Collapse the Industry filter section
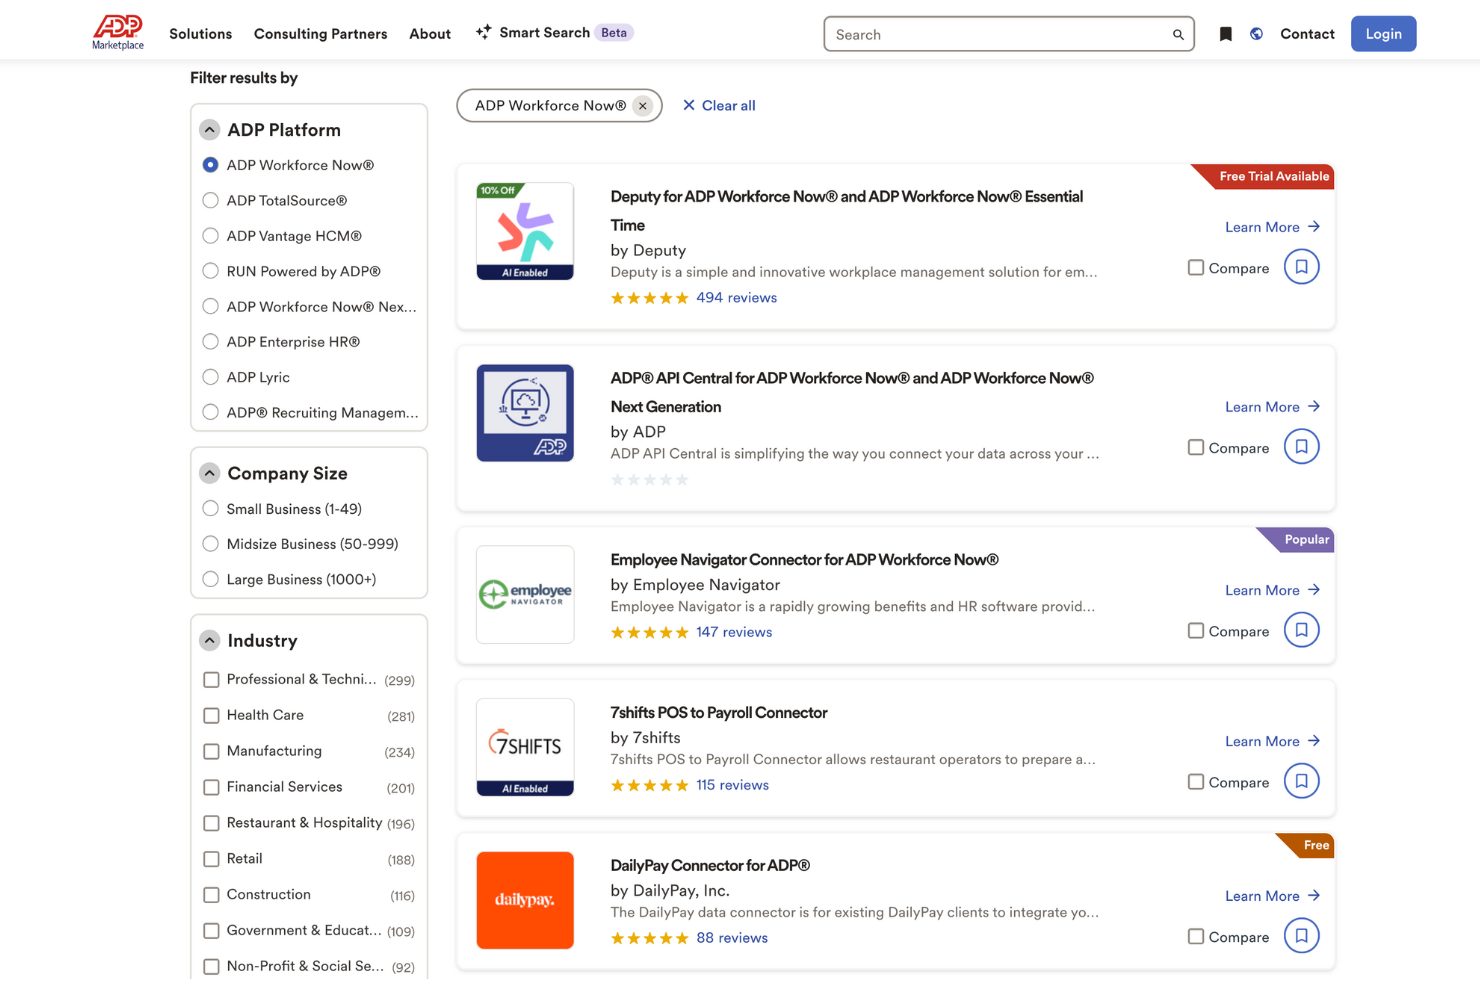1480x987 pixels. 210,641
